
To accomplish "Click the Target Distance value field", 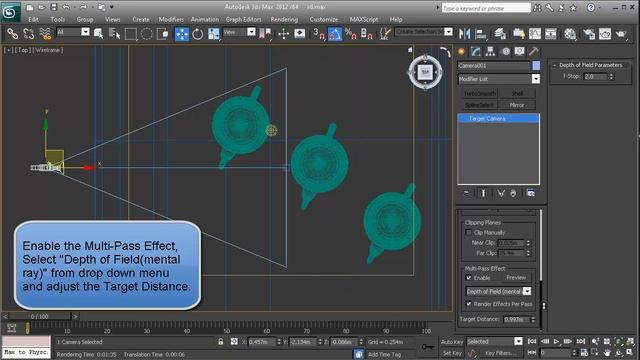I will tap(516, 319).
